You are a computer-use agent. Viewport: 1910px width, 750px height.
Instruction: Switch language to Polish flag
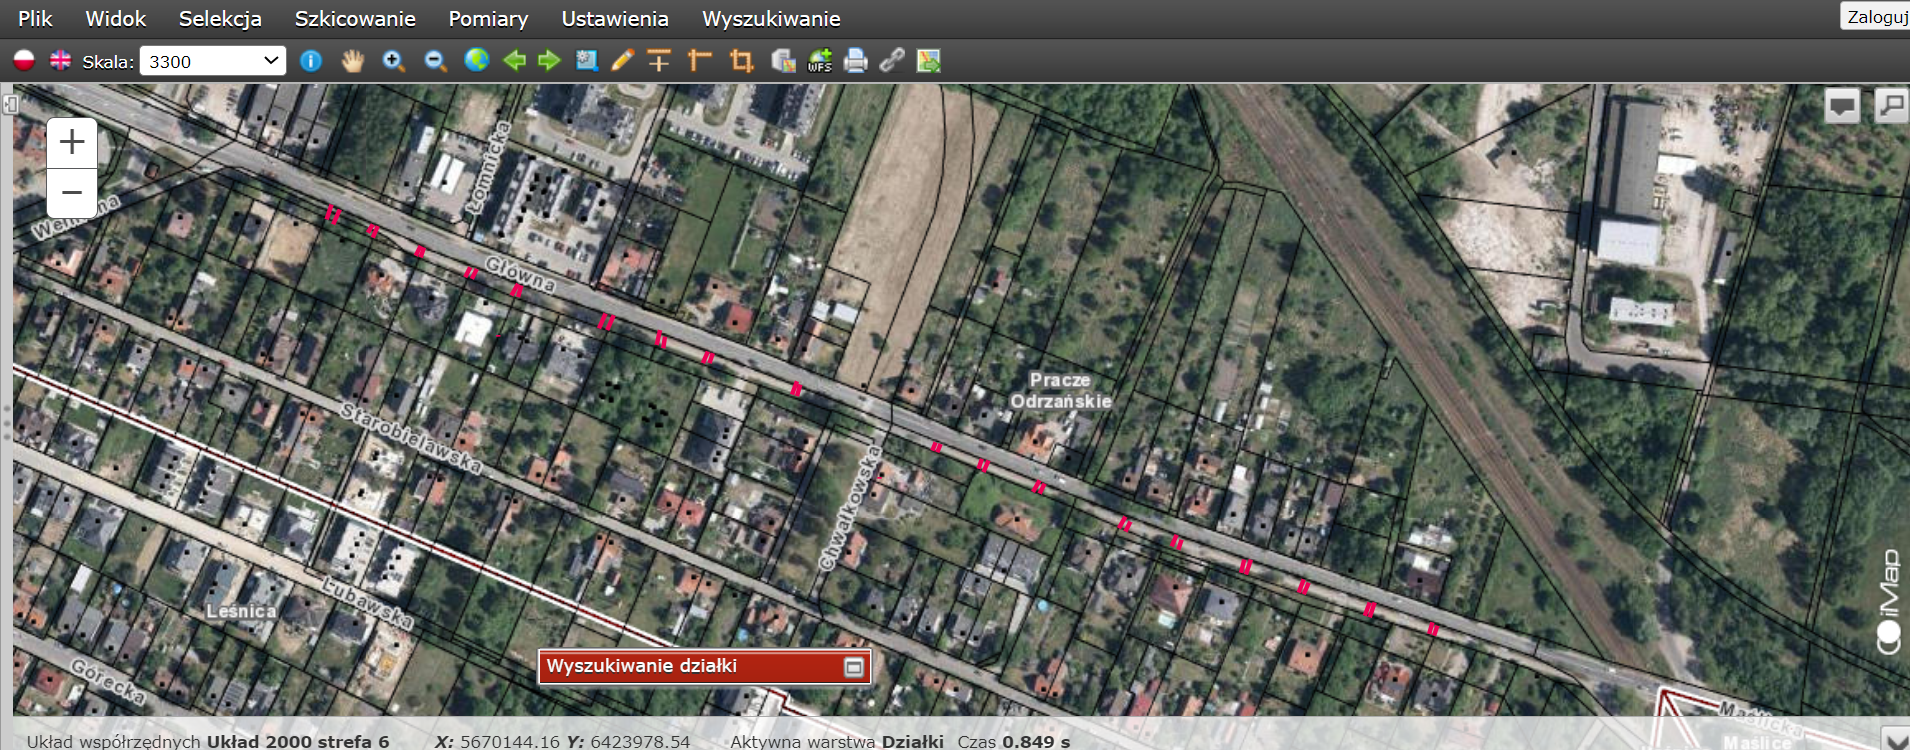pos(24,61)
